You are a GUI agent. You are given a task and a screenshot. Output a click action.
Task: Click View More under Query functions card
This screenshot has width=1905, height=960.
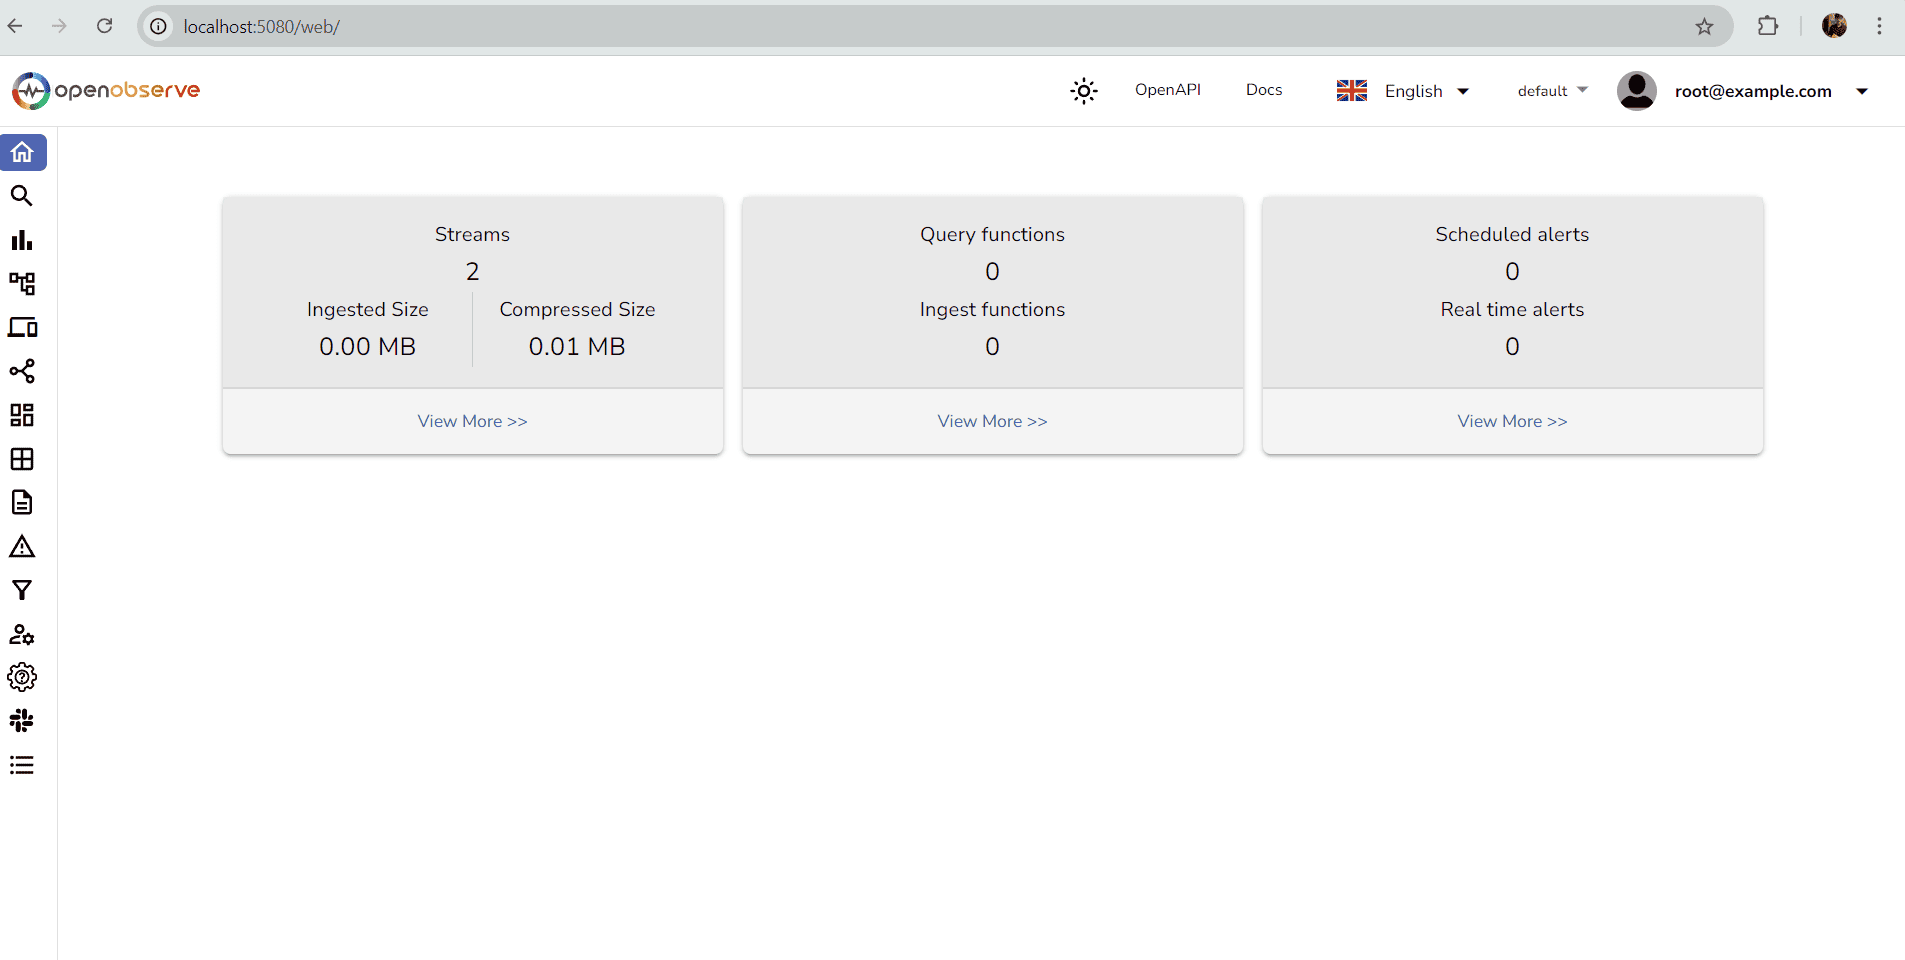click(x=992, y=421)
